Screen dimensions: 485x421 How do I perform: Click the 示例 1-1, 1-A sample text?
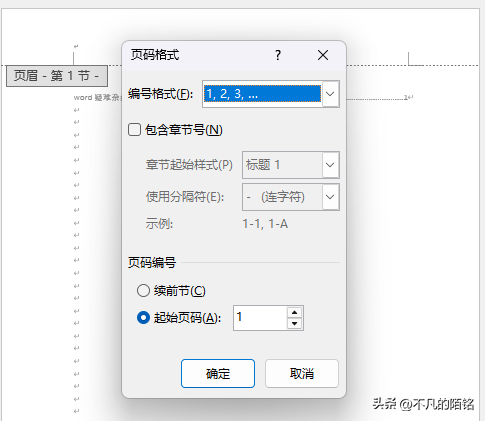(265, 224)
